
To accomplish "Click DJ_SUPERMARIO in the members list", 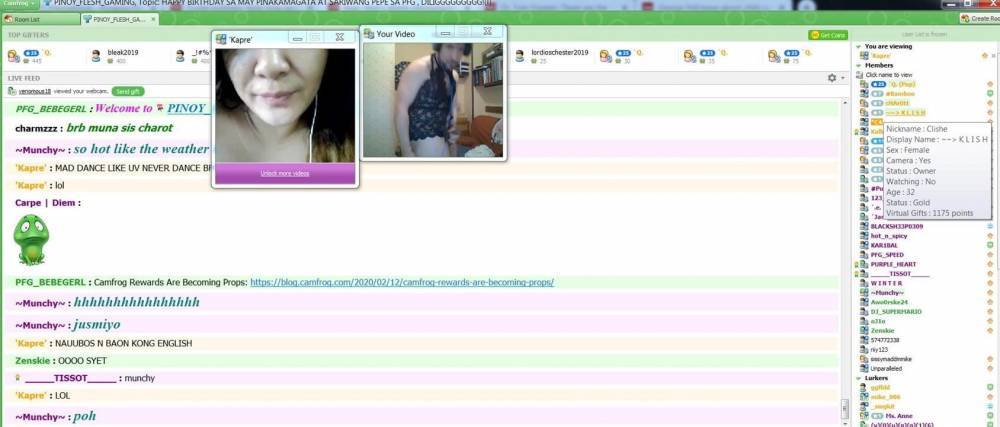I will (x=895, y=312).
